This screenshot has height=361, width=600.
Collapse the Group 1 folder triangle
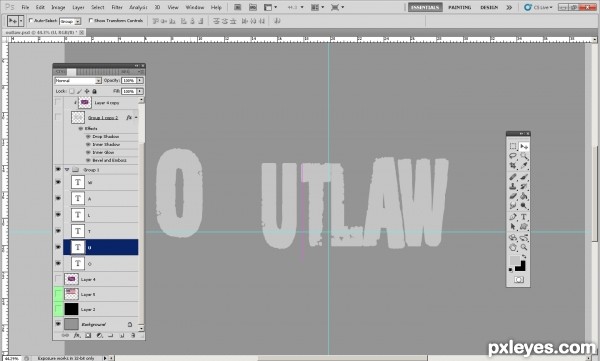[x=67, y=169]
